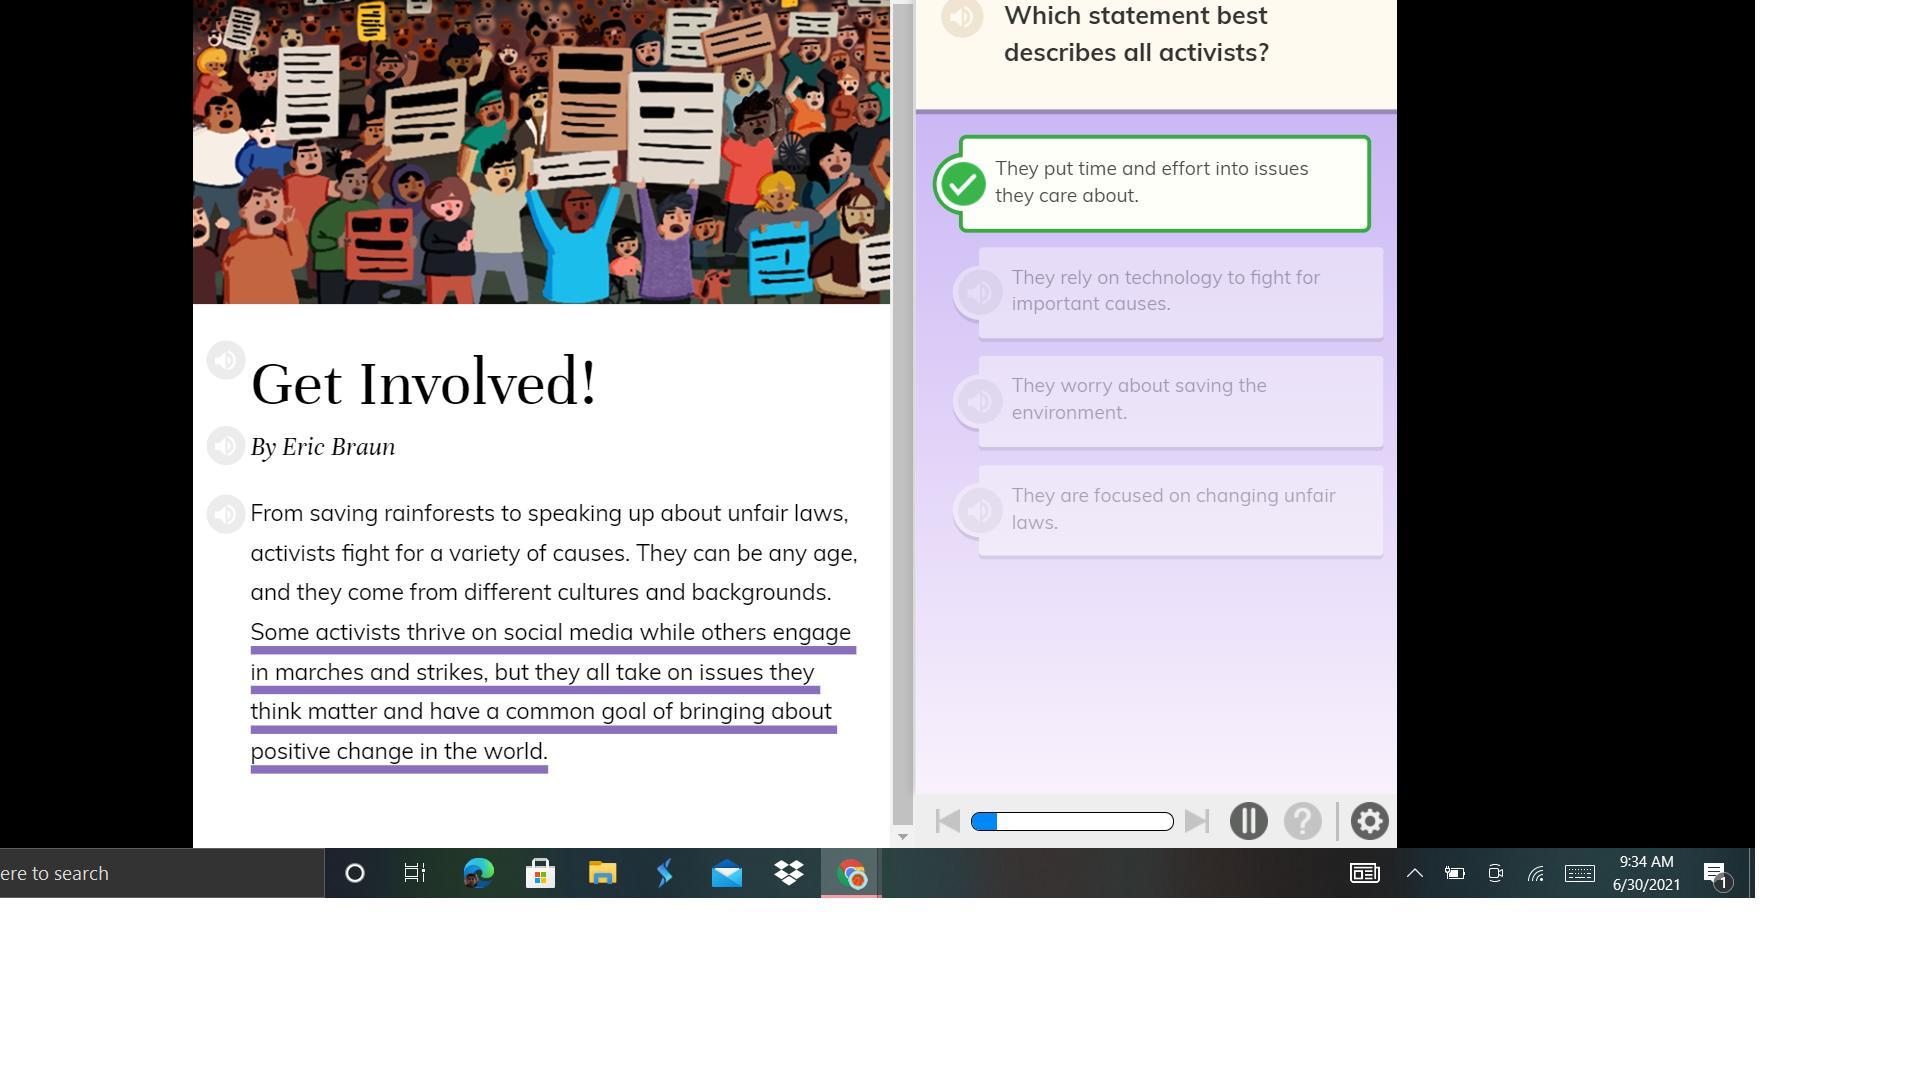Skip to the next question
The height and width of the screenshot is (1080, 1920).
(1196, 822)
